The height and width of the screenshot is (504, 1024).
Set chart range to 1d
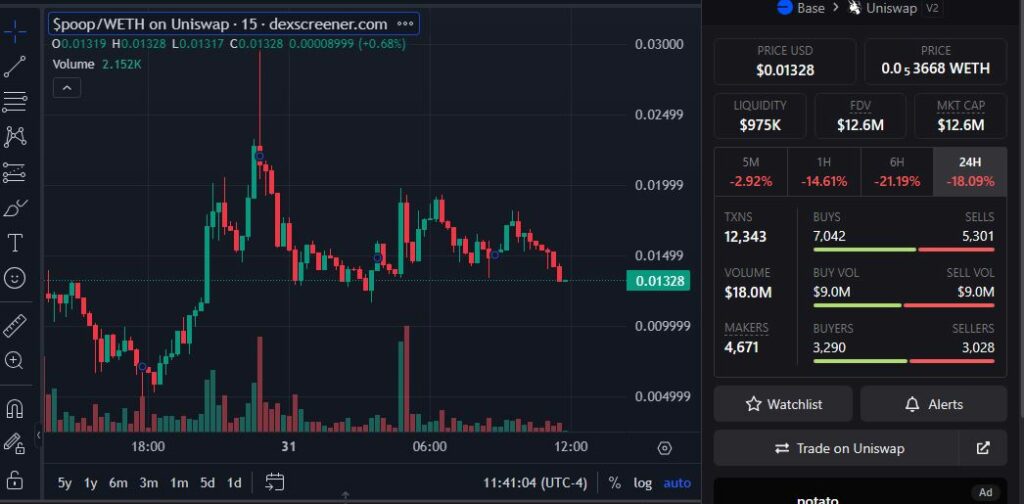tap(234, 483)
